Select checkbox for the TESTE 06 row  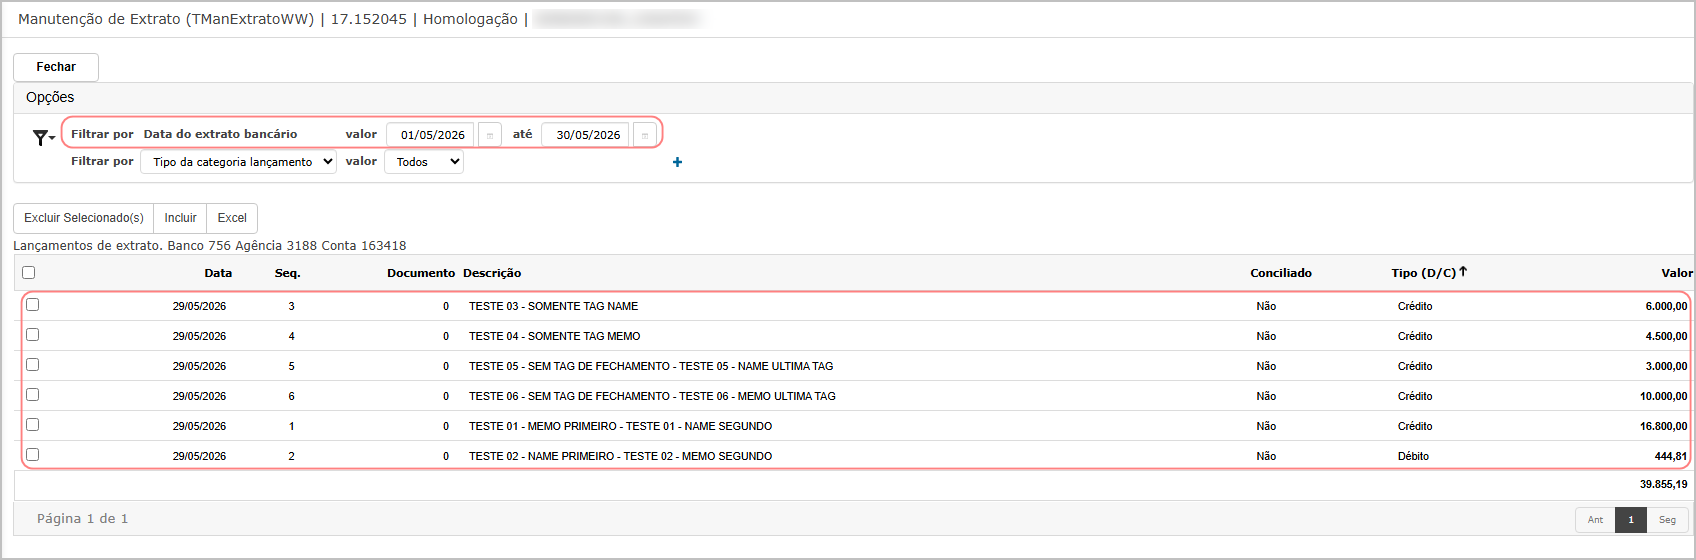(32, 395)
